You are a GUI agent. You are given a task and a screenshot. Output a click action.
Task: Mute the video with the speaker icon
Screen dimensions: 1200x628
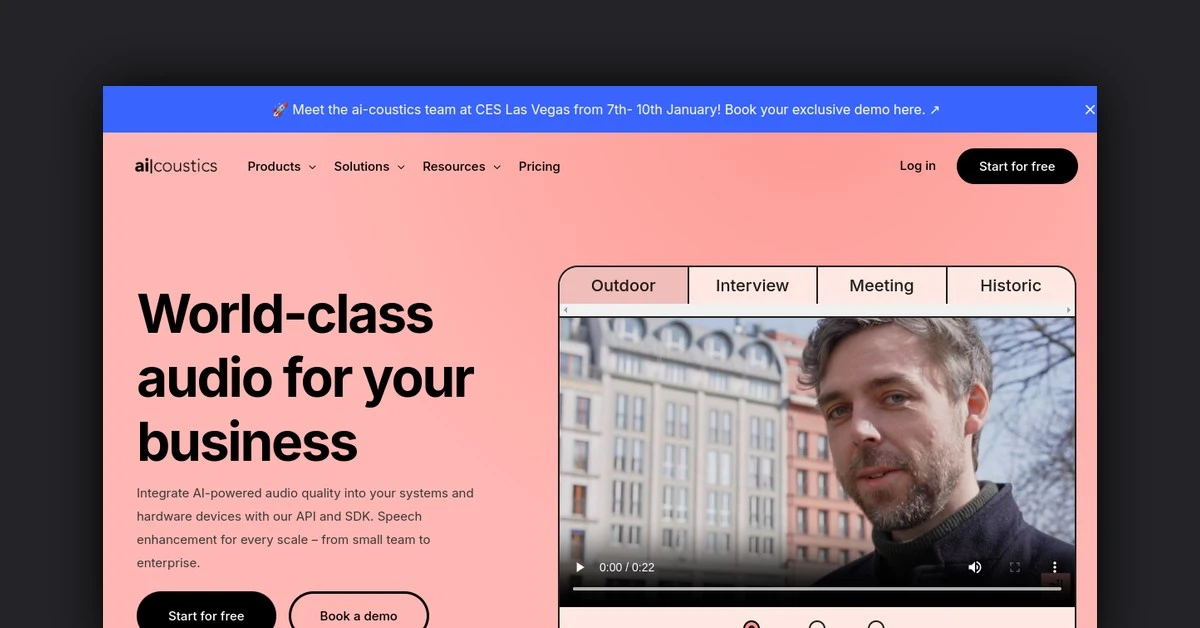(975, 567)
